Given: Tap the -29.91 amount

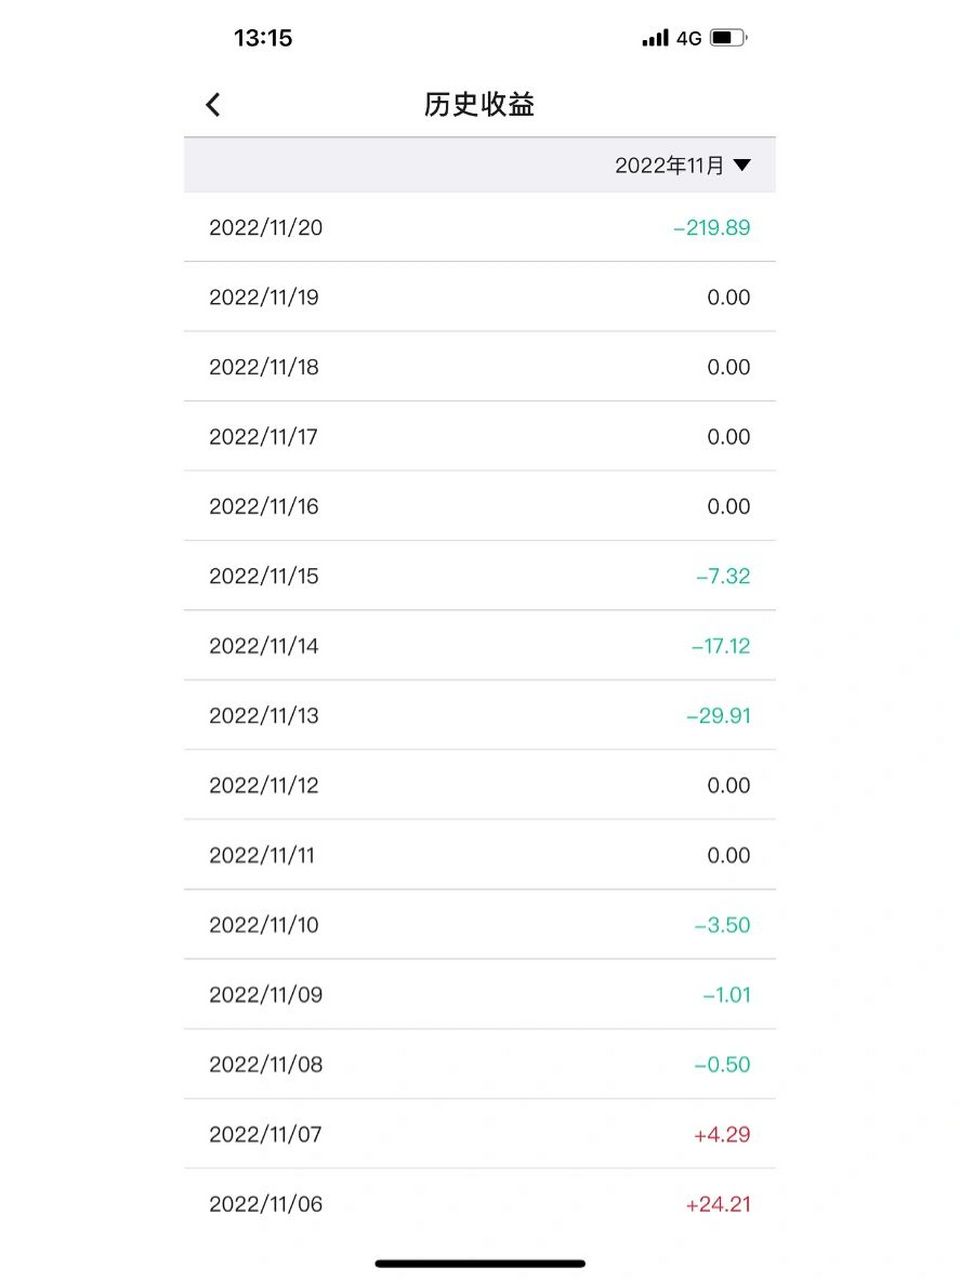Looking at the screenshot, I should (719, 715).
